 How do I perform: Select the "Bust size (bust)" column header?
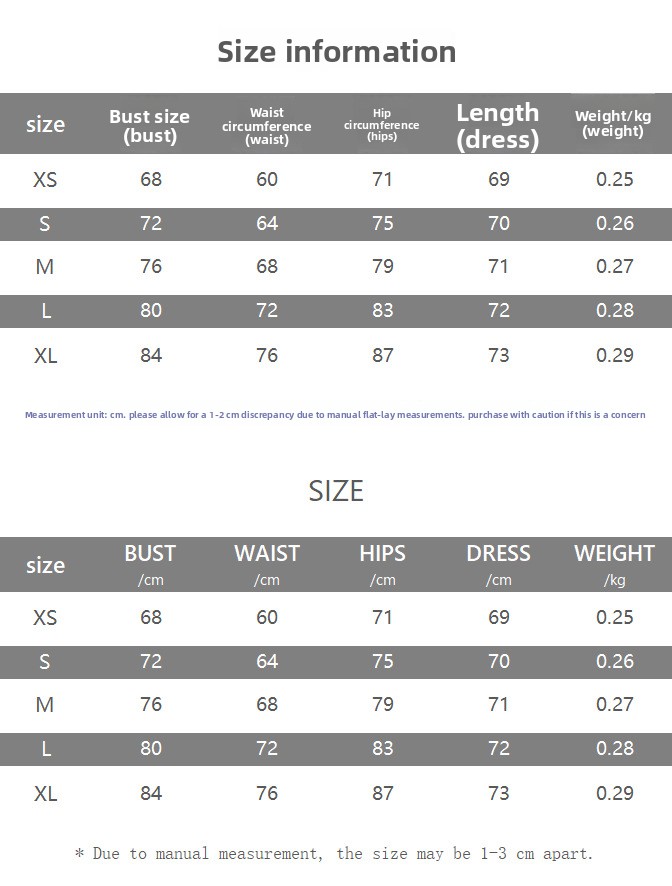coord(149,126)
